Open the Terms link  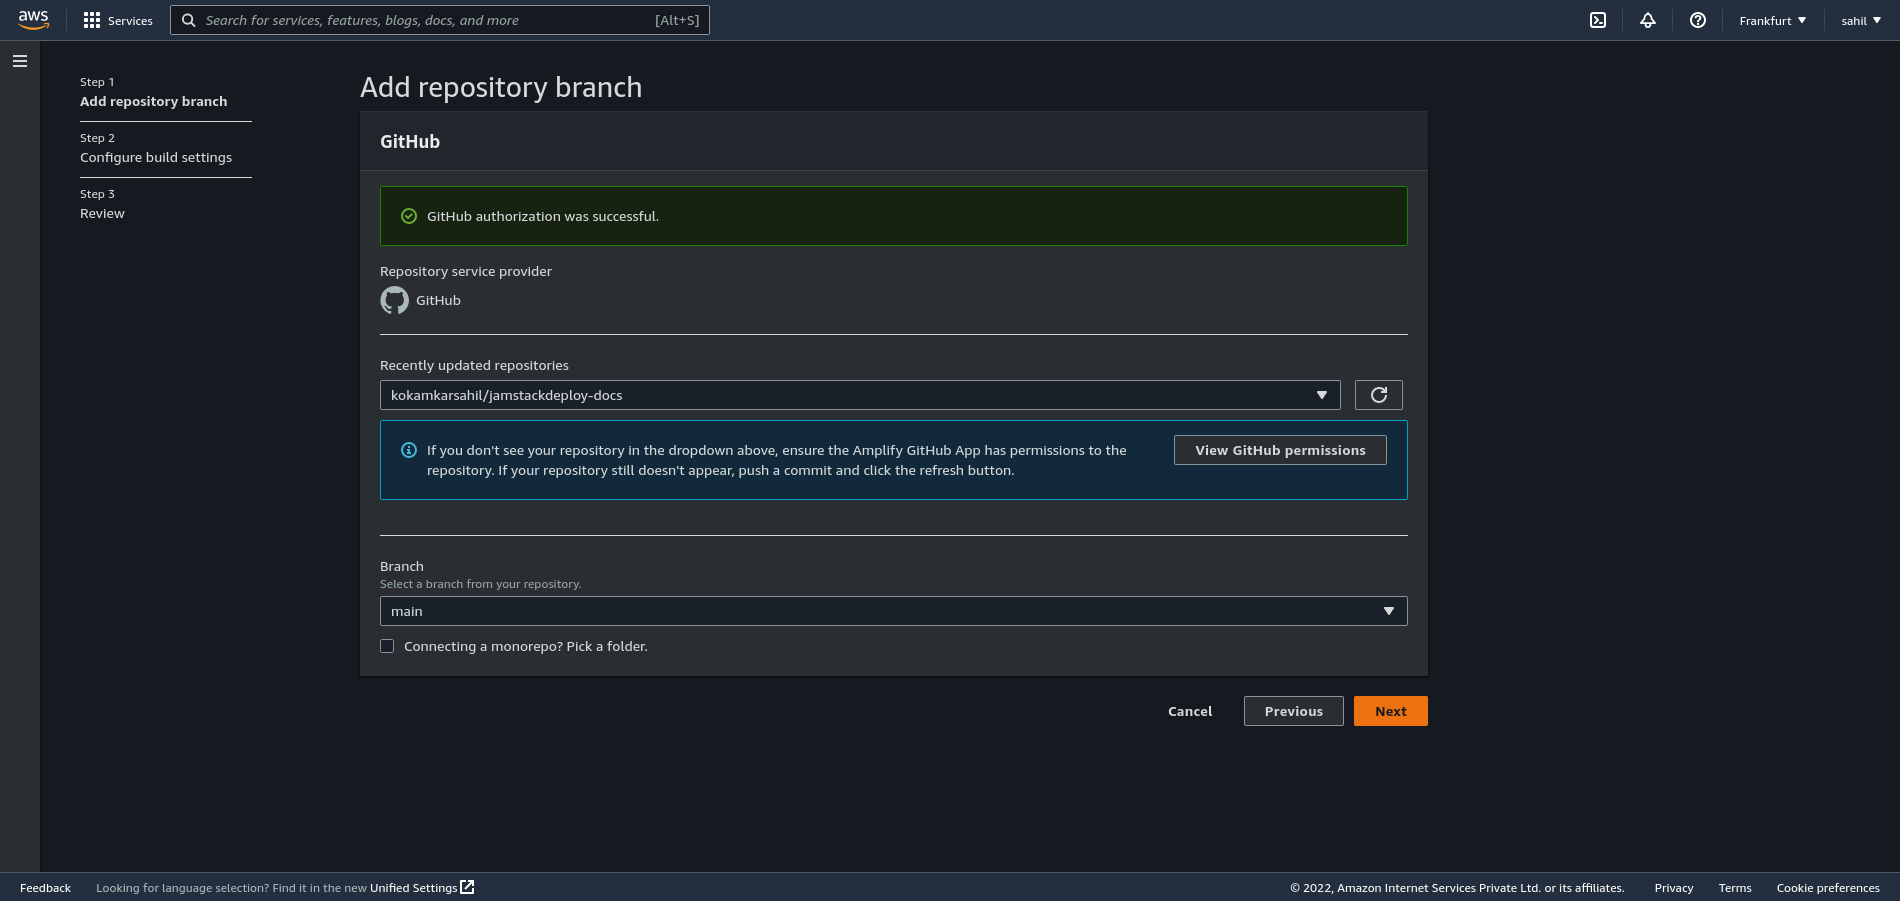tap(1735, 888)
